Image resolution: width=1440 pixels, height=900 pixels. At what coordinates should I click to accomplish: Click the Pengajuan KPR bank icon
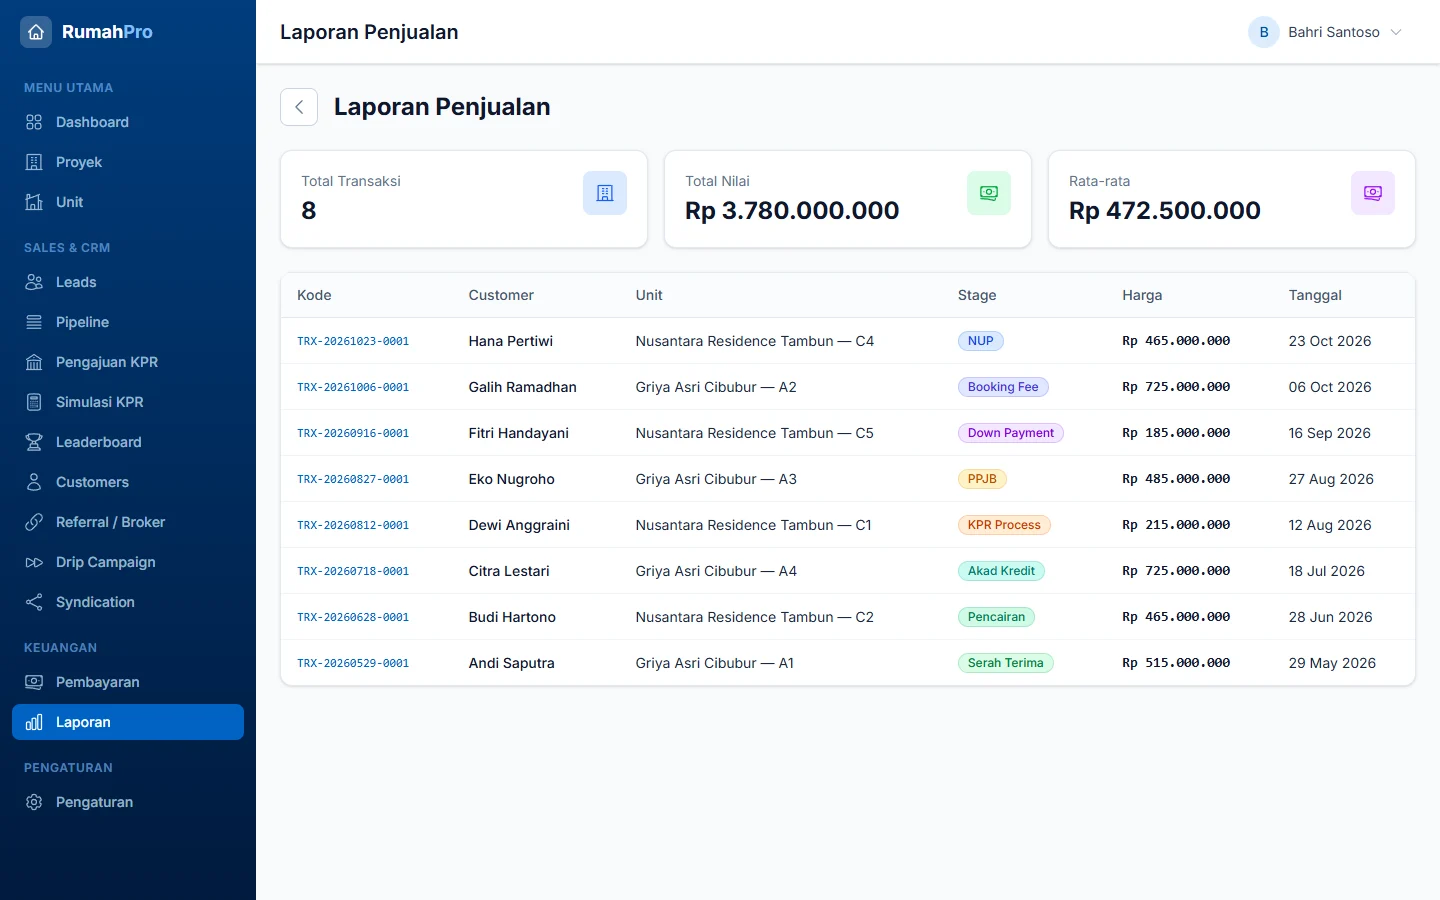34,362
